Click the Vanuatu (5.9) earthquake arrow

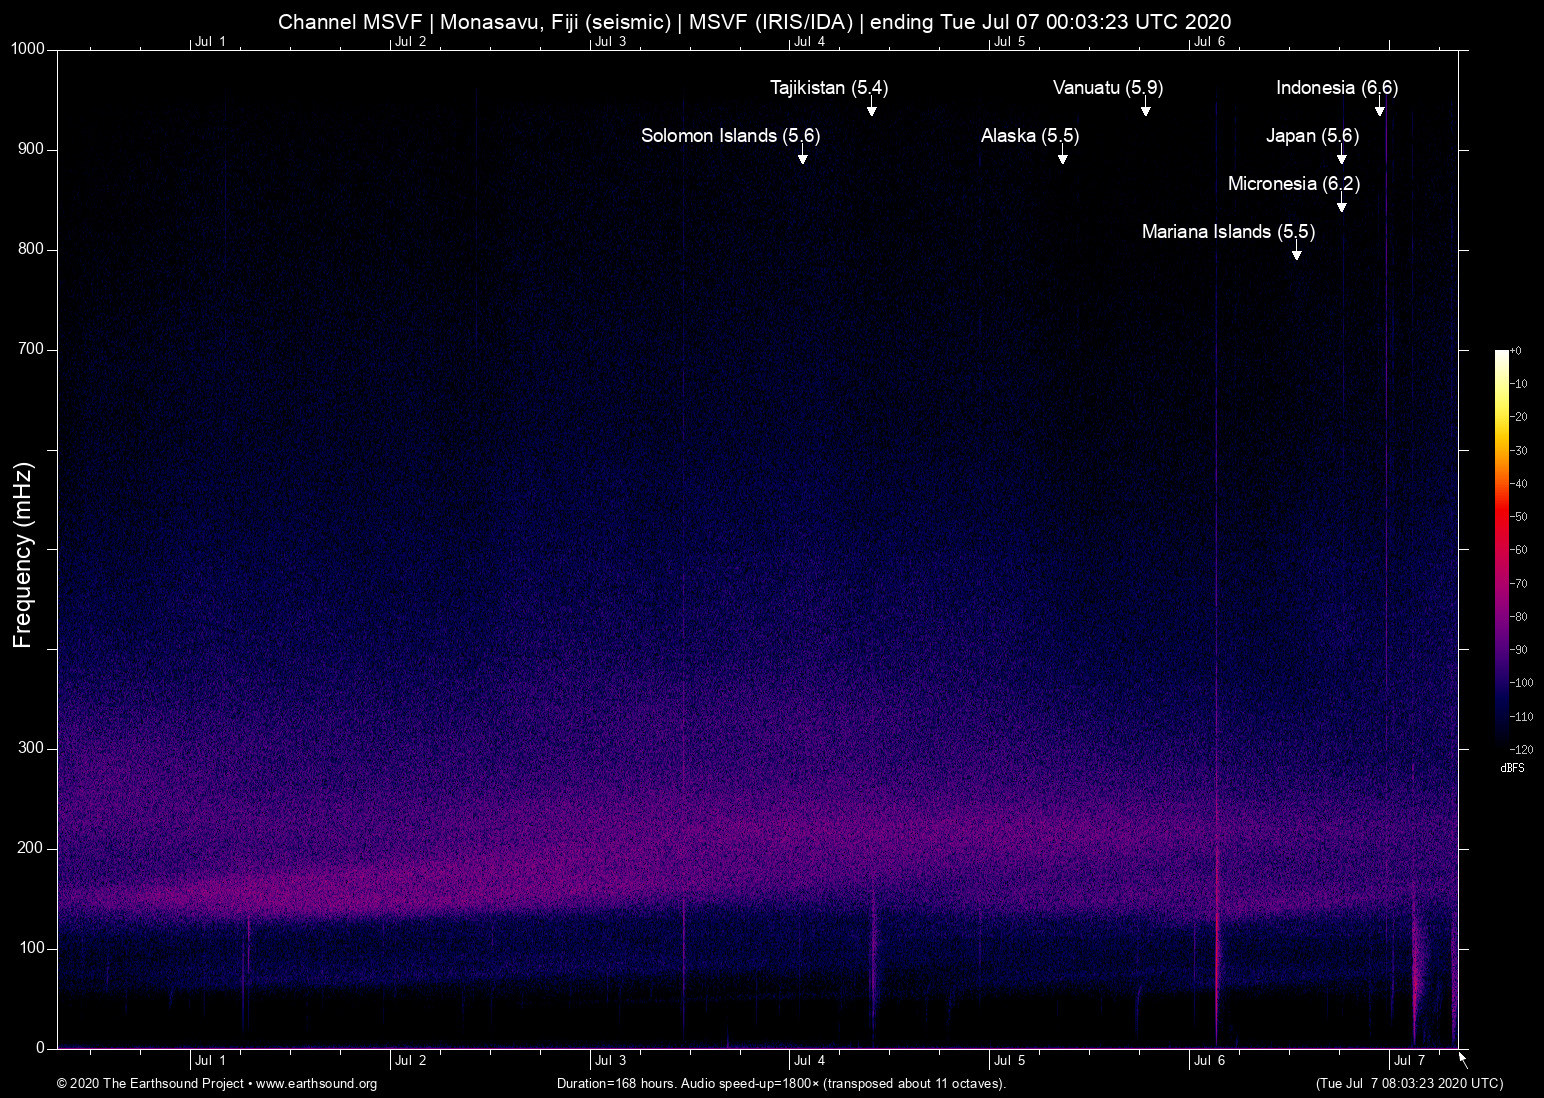point(1146,109)
